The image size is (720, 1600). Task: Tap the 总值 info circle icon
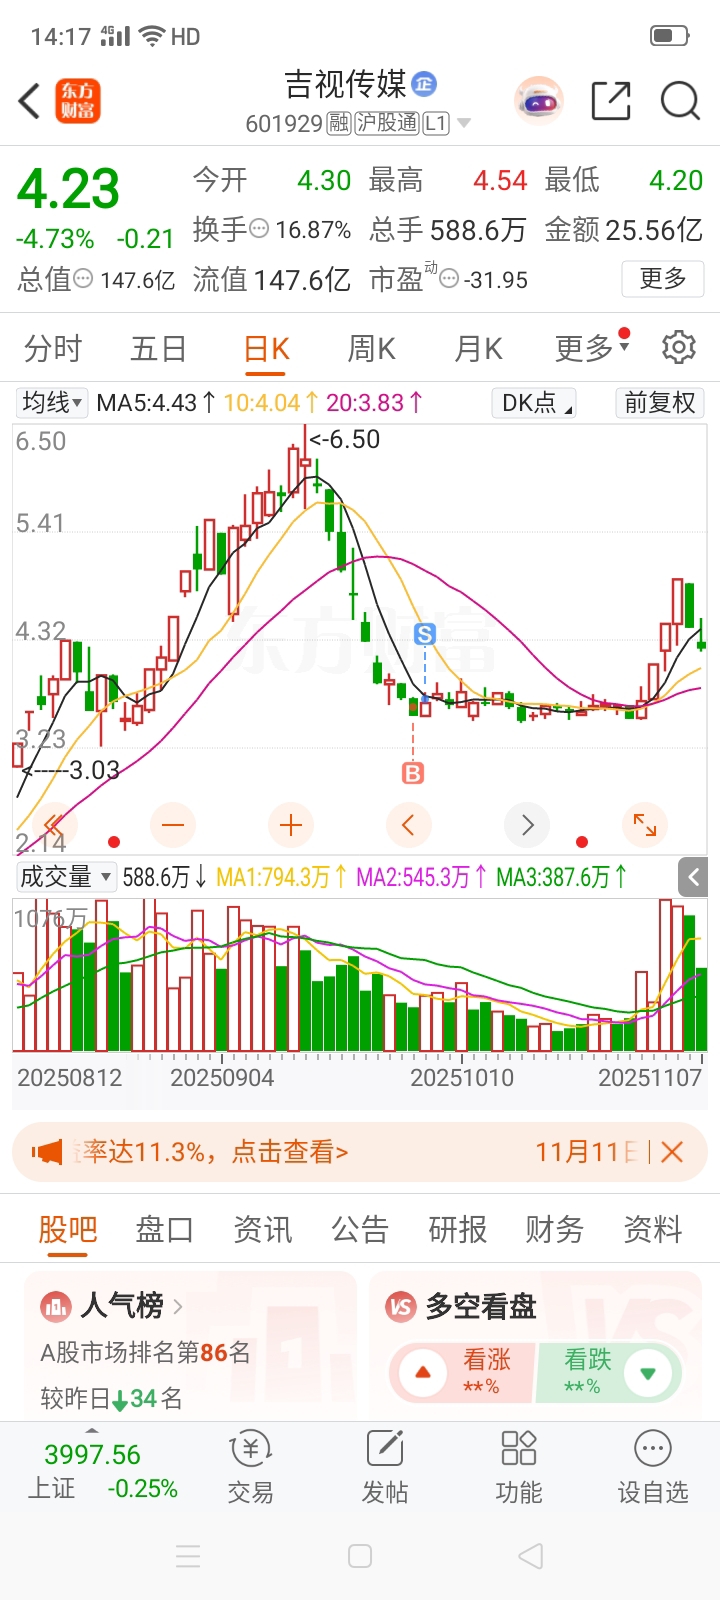(x=84, y=279)
